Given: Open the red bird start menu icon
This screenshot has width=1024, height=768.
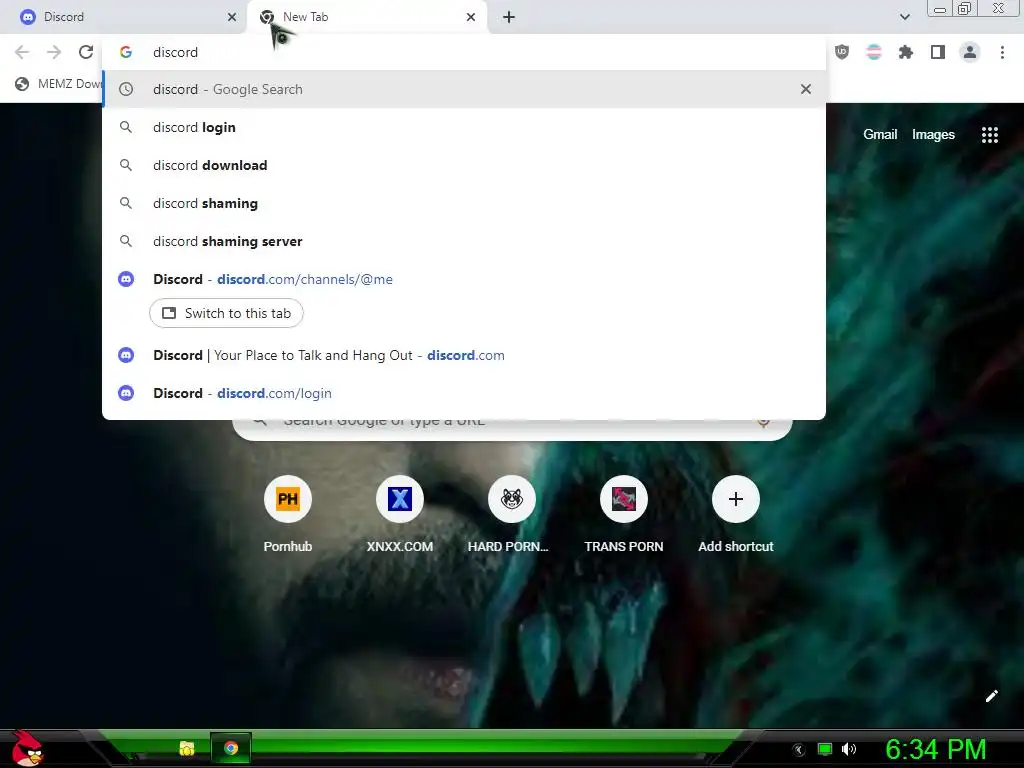Looking at the screenshot, I should (x=26, y=748).
